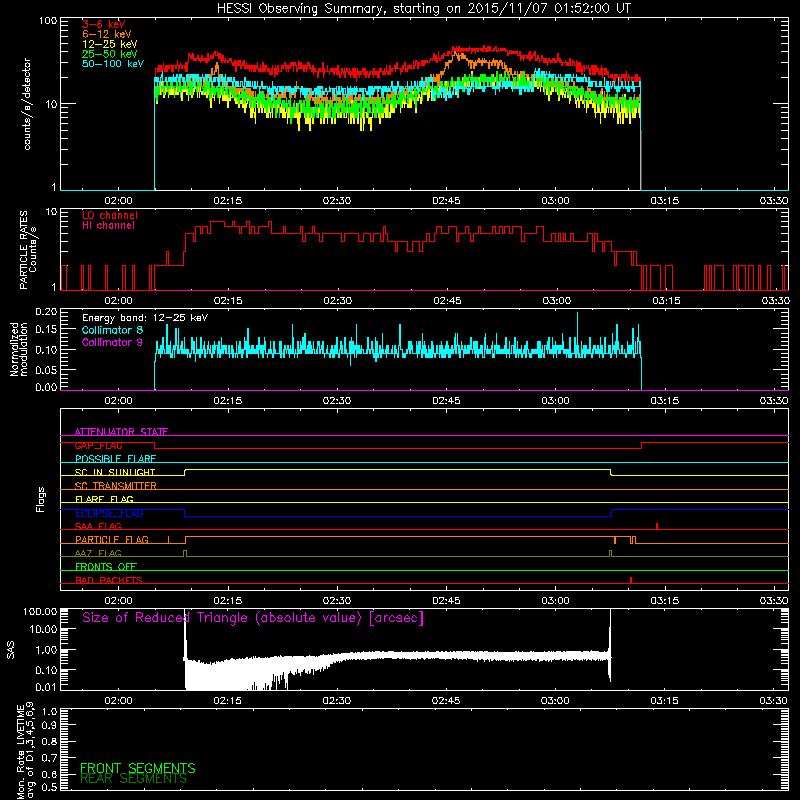Pick the cyan 50-100 keV legend label

tap(113, 64)
